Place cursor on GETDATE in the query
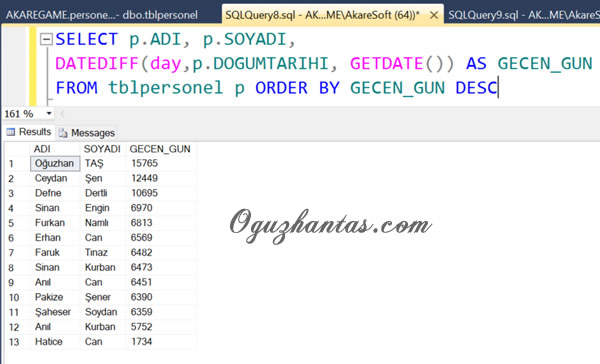Image resolution: width=600 pixels, height=364 pixels. click(386, 64)
